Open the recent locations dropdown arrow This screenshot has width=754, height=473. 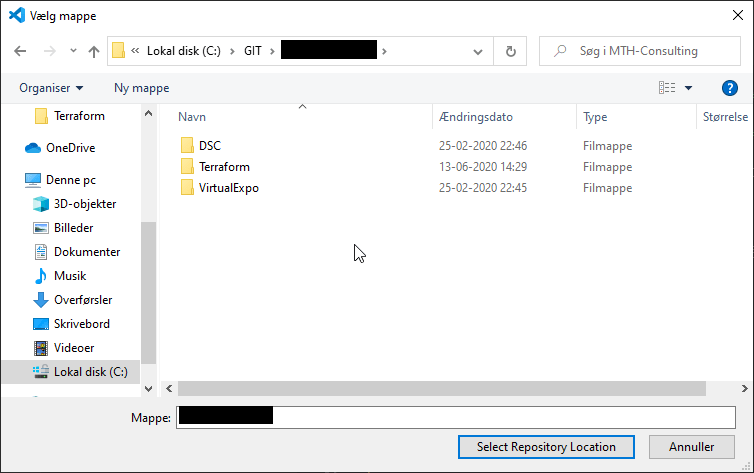[x=73, y=50]
